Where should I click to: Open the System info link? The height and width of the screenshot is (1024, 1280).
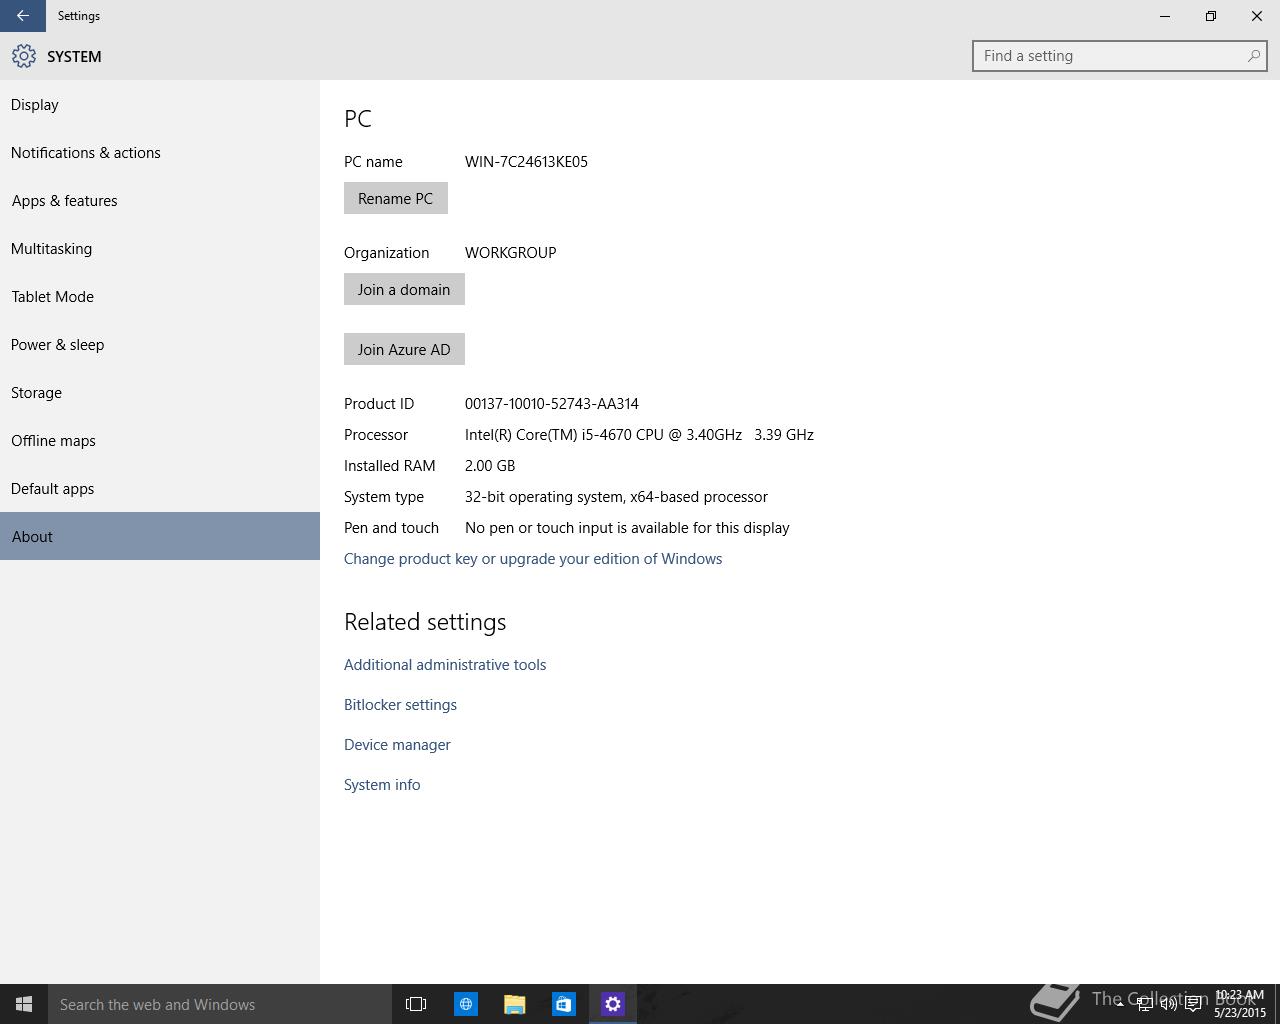tap(382, 785)
